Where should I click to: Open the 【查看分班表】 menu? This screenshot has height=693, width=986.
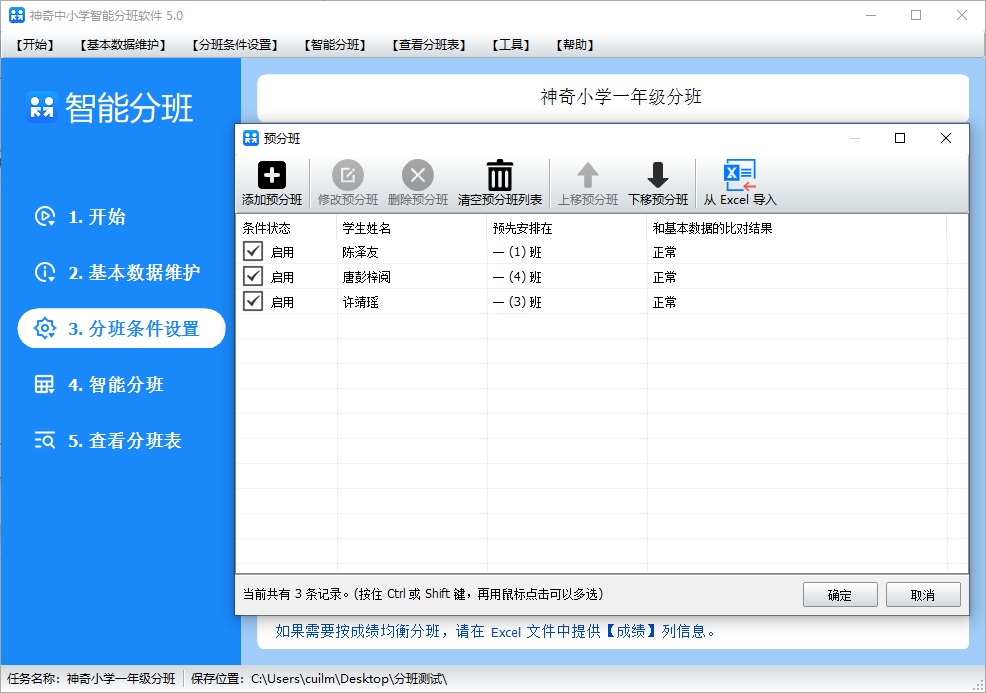(x=429, y=45)
